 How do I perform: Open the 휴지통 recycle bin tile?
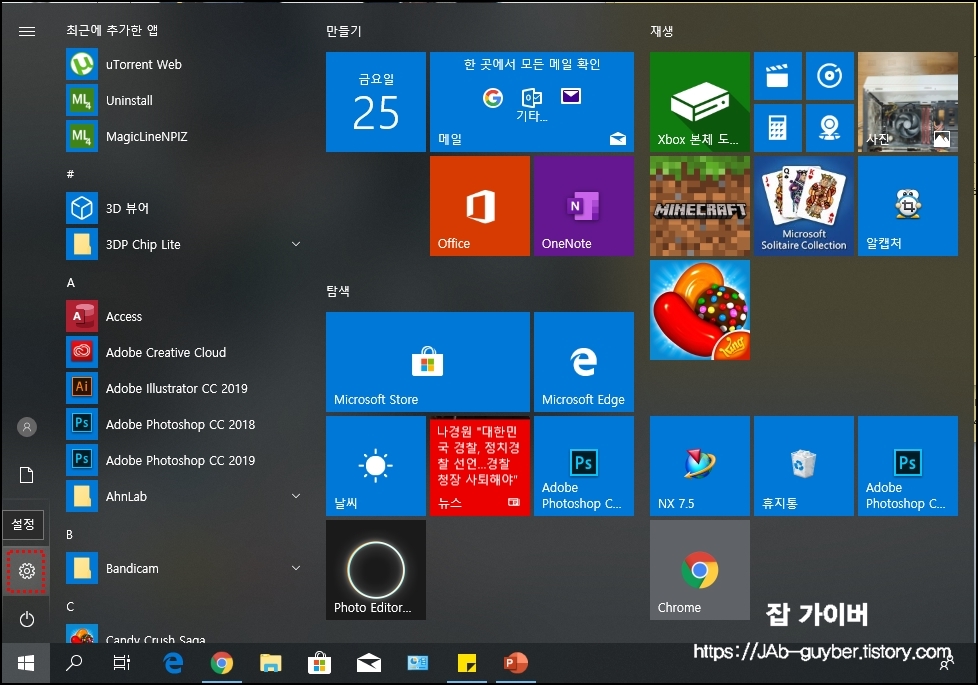point(804,466)
